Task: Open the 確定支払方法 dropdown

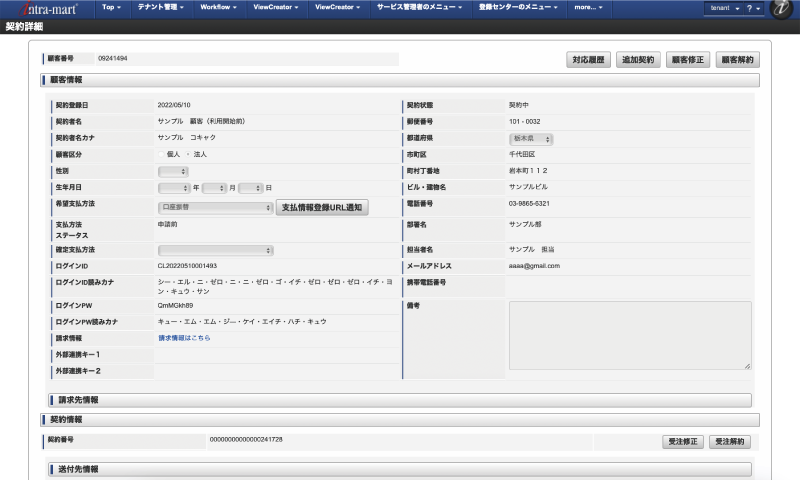Action: point(215,250)
